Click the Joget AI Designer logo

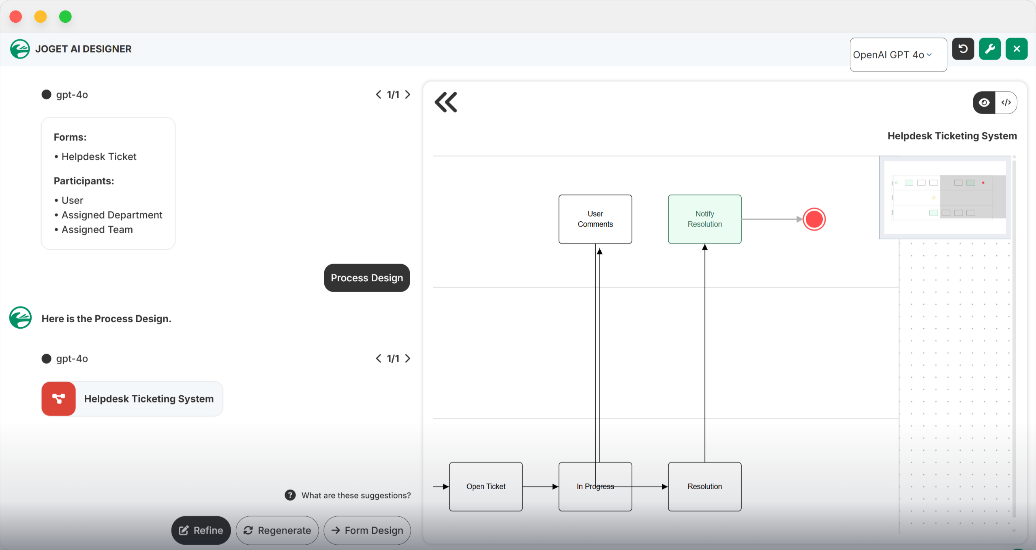tap(20, 49)
